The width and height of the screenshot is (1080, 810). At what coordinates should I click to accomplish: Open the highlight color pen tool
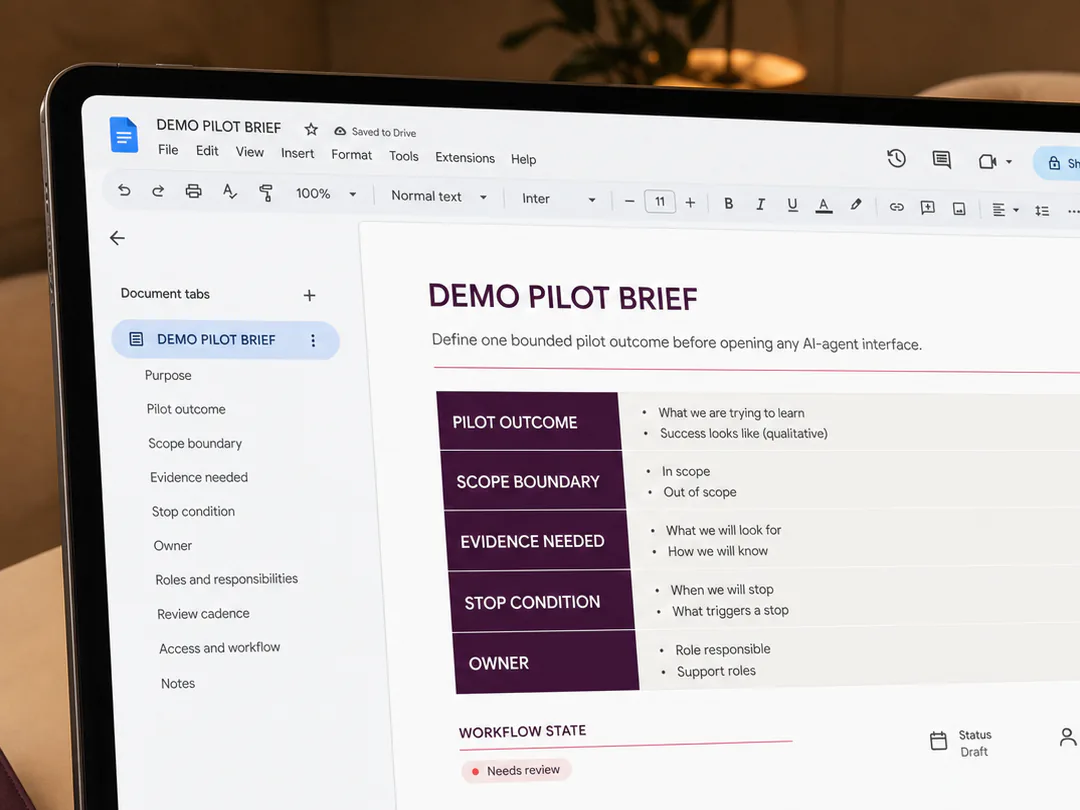[x=855, y=205]
